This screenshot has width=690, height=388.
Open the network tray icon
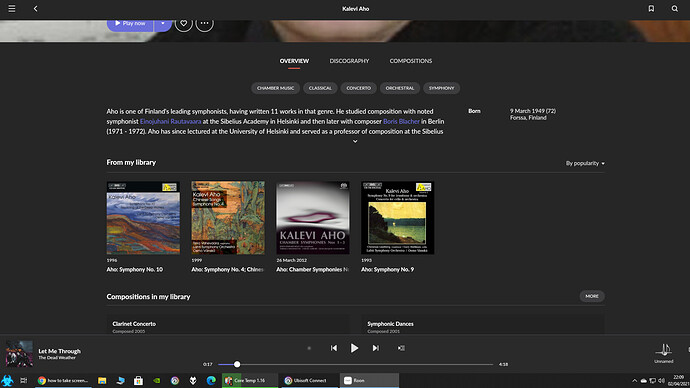pyautogui.click(x=653, y=381)
